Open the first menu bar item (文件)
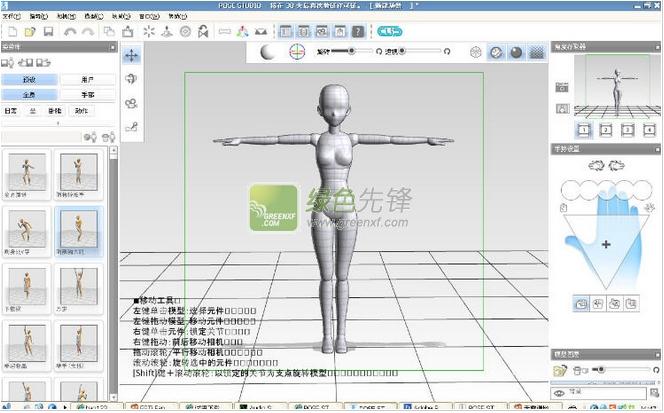The image size is (664, 413). click(11, 16)
